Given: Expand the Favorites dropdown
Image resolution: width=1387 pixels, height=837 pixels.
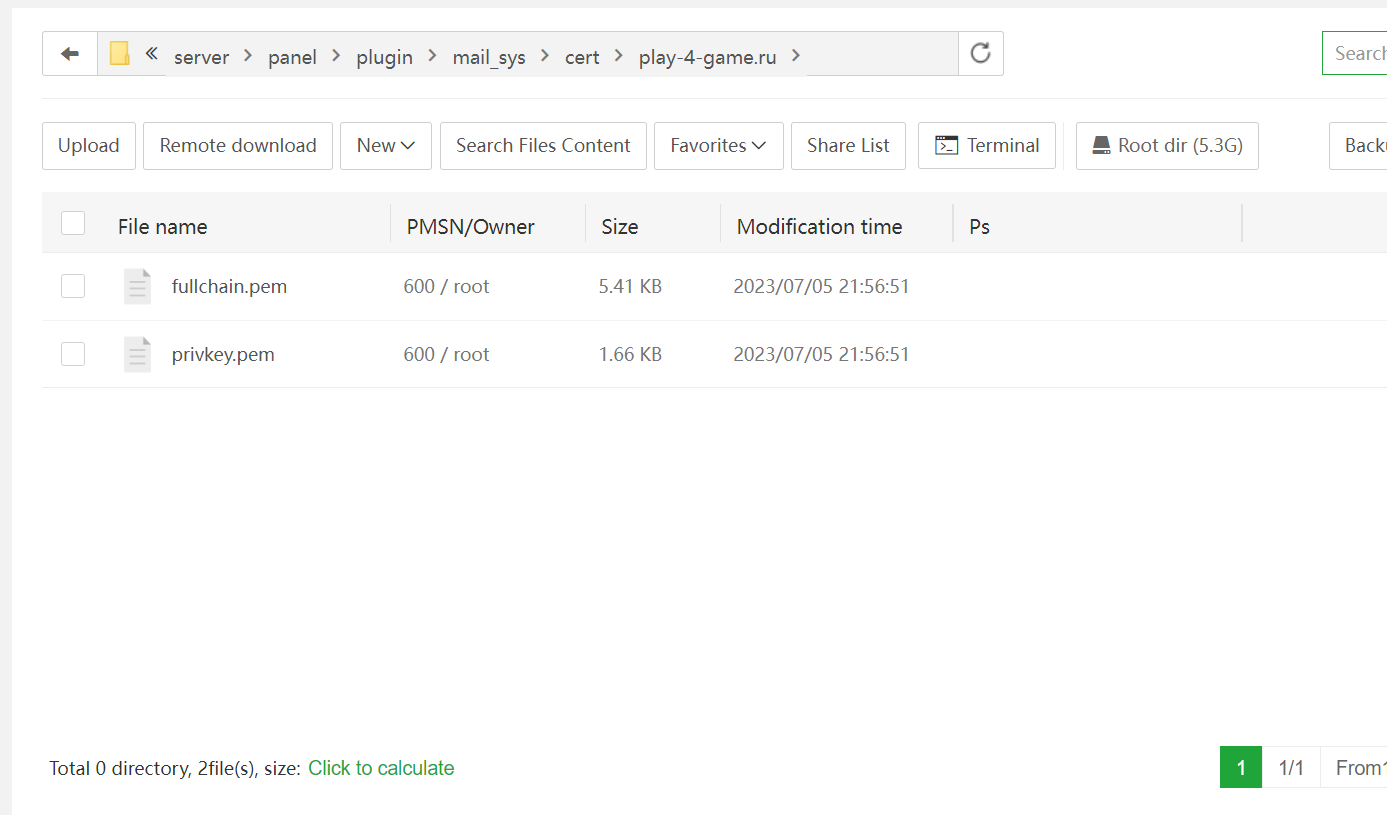Looking at the screenshot, I should pyautogui.click(x=719, y=146).
